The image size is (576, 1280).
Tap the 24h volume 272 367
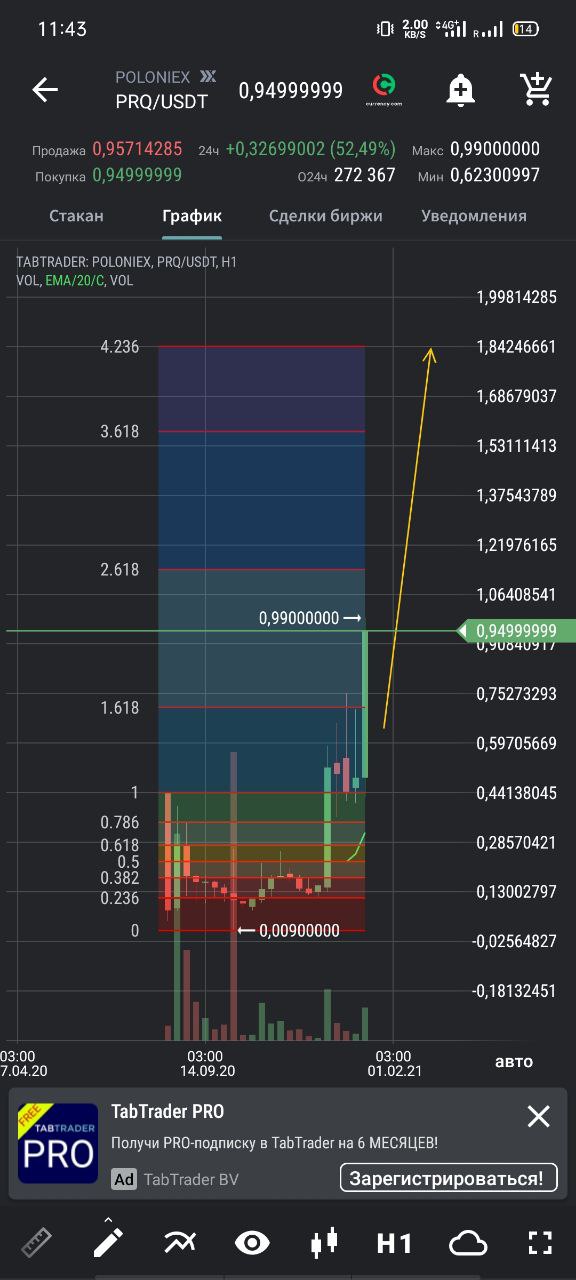[x=365, y=175]
